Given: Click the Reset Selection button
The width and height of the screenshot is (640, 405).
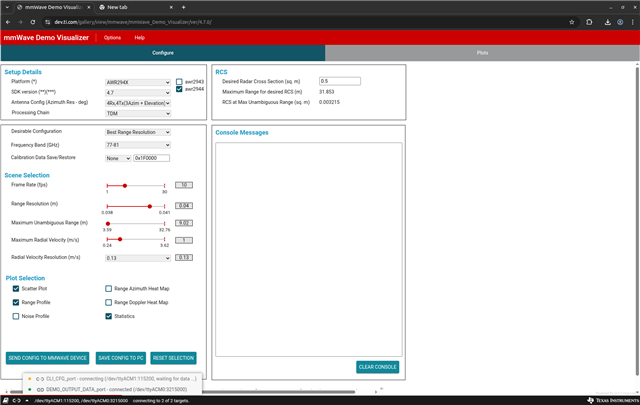Looking at the screenshot, I should click(x=173, y=358).
